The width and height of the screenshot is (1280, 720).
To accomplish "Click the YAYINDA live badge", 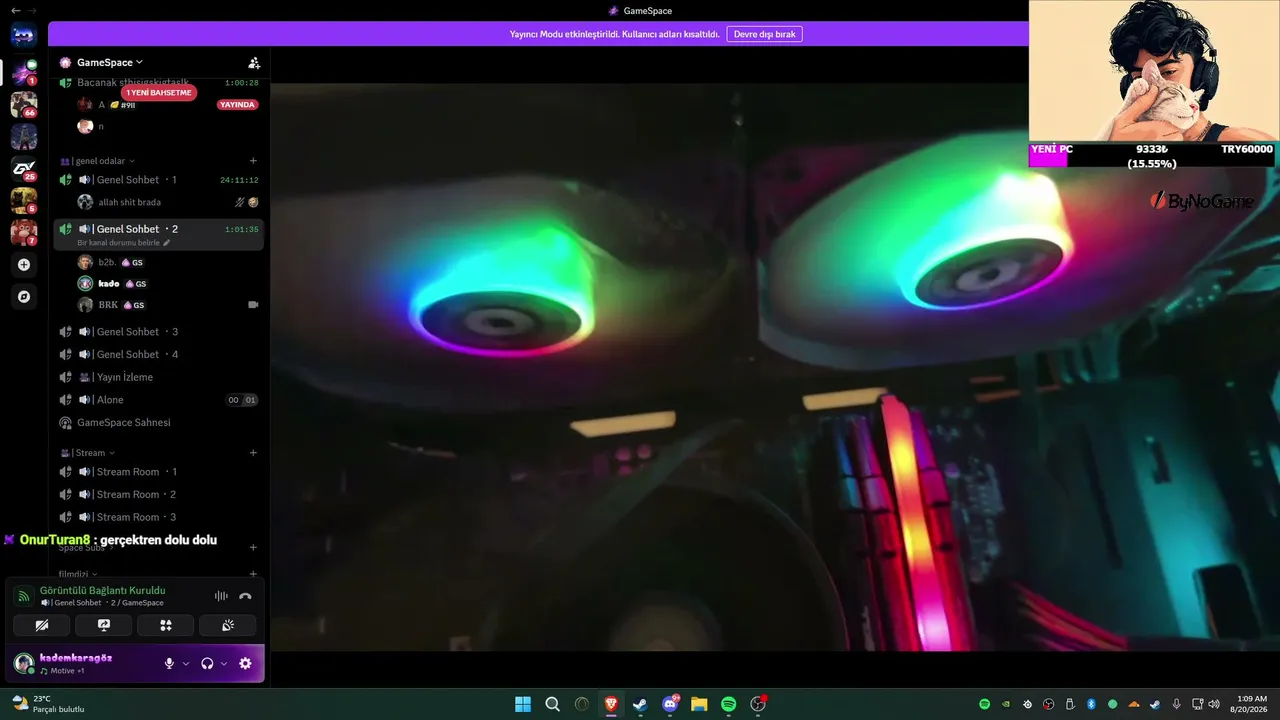I will [237, 105].
